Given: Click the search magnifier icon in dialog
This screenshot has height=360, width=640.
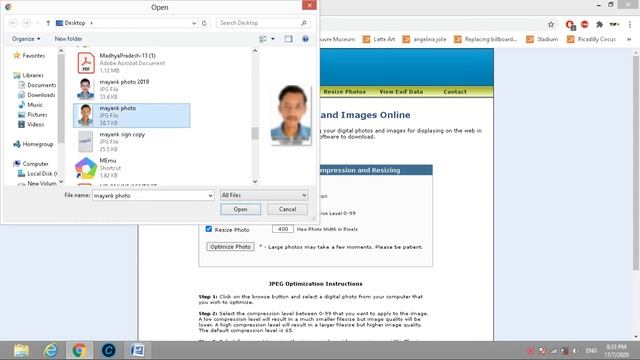Looking at the screenshot, I should point(304,23).
